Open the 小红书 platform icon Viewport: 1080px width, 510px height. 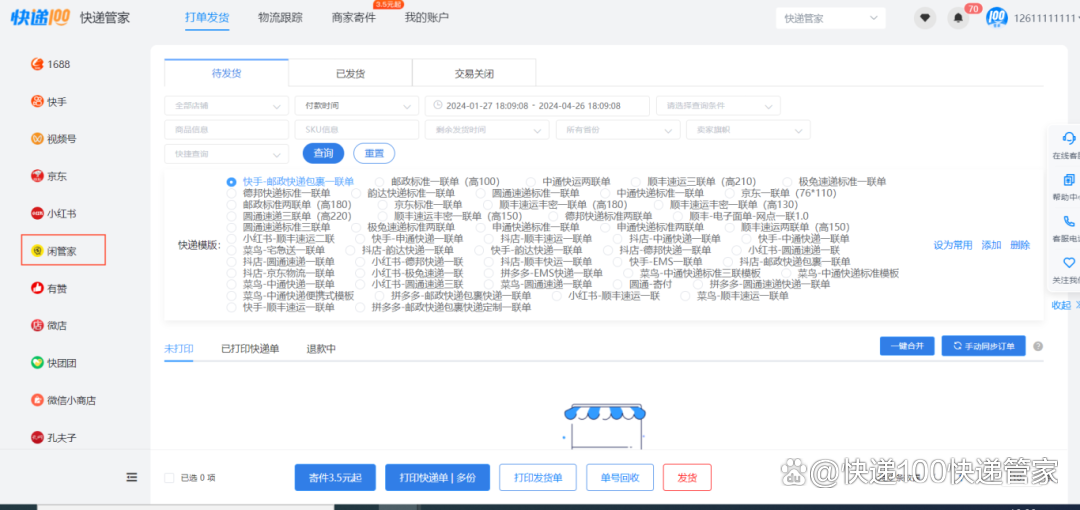[37, 213]
